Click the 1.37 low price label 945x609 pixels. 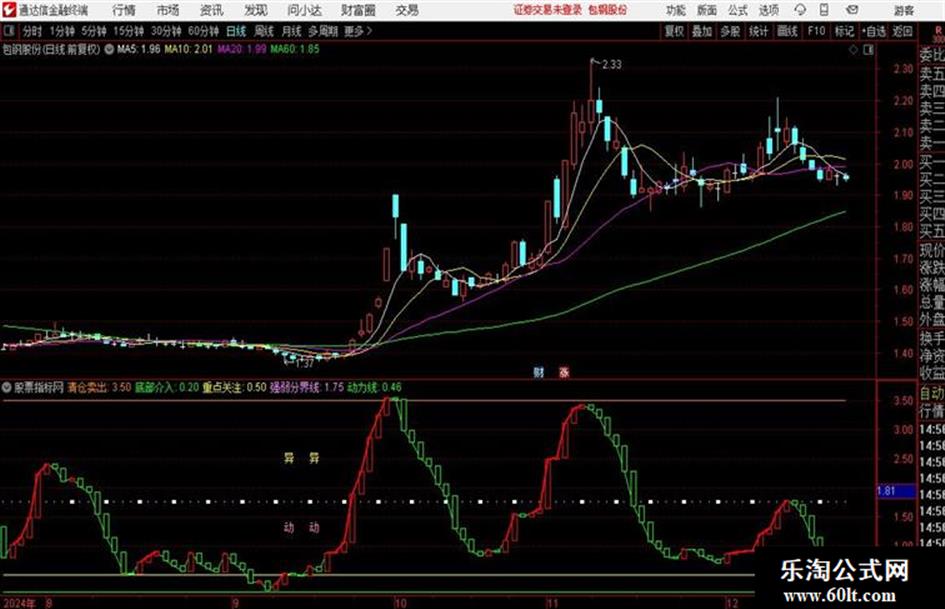(x=305, y=363)
